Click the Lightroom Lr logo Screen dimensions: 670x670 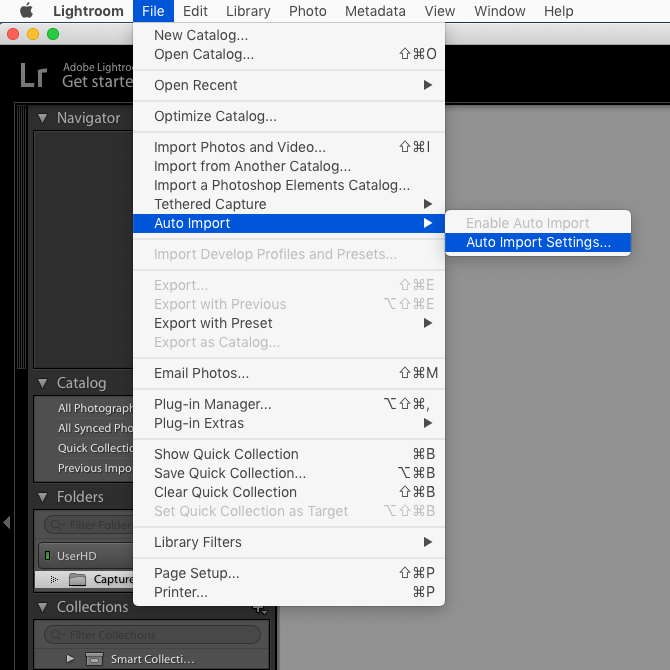click(33, 76)
